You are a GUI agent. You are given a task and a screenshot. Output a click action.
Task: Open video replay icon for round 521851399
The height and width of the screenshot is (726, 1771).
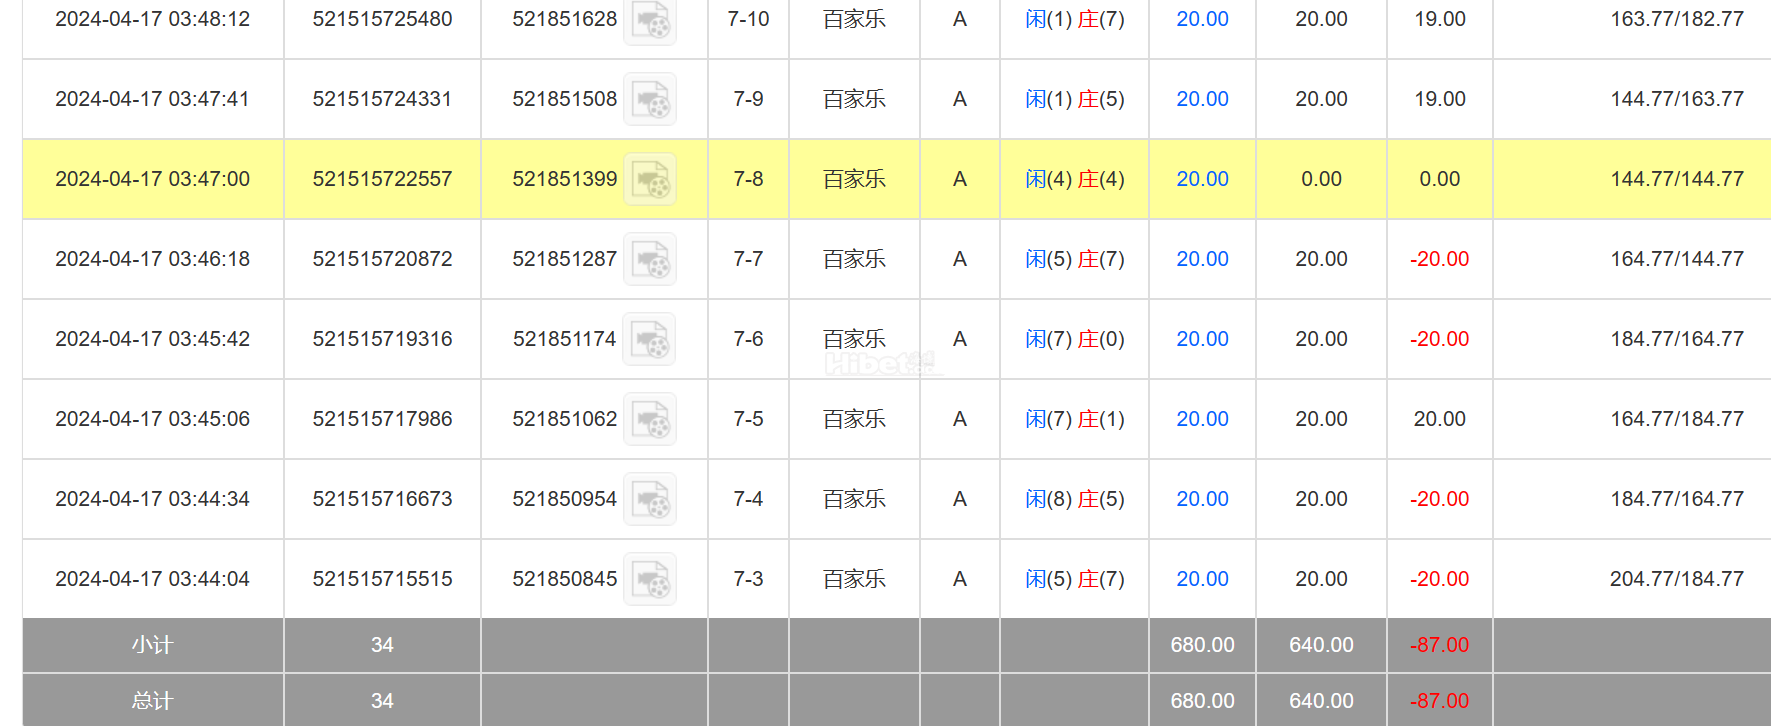tap(650, 179)
